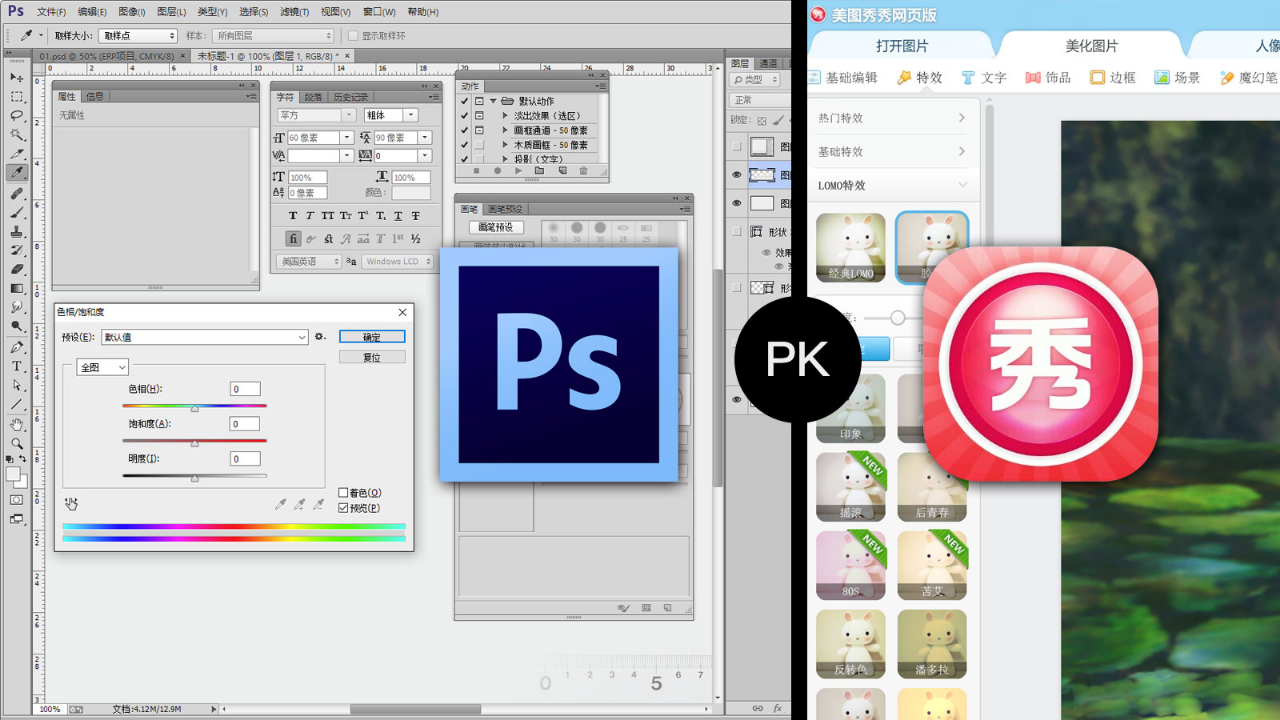The width and height of the screenshot is (1280, 720).
Task: Toggle checkmark for 淡出效果（选区）action
Action: (x=464, y=116)
